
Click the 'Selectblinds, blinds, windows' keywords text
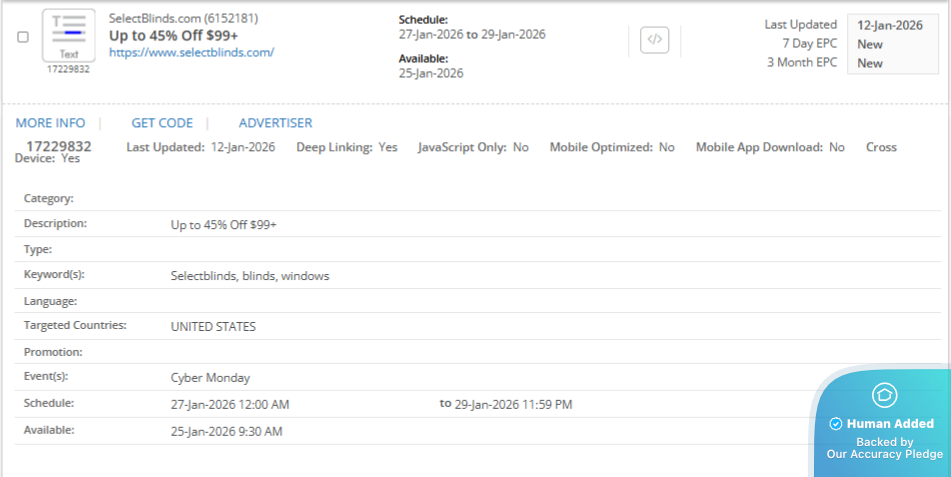[250, 276]
